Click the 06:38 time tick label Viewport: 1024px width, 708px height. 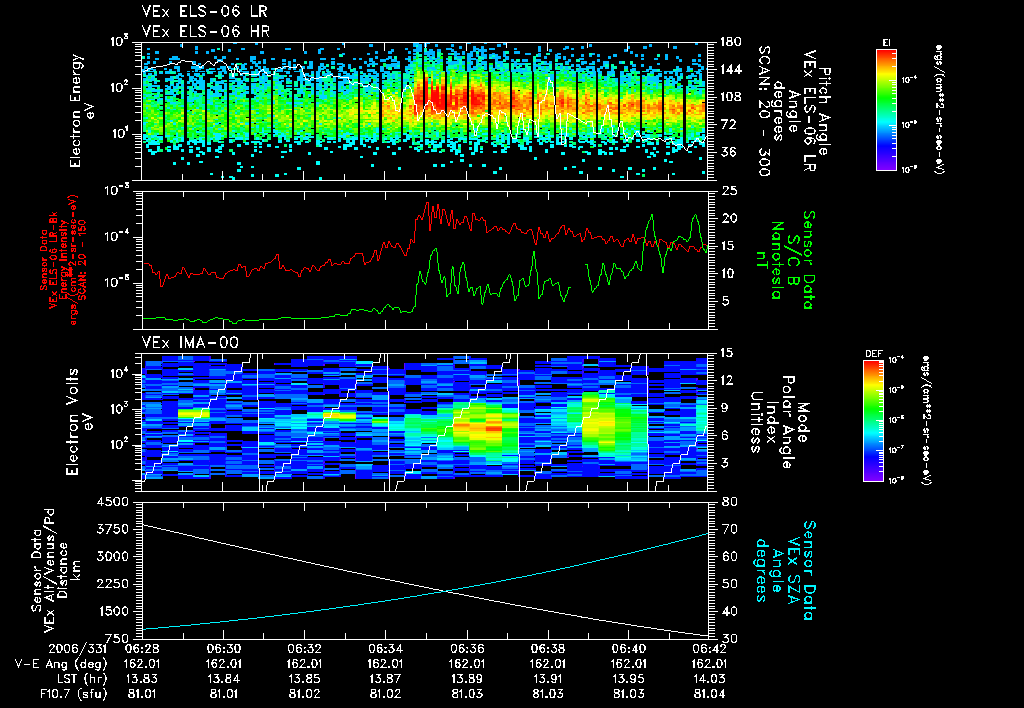(x=547, y=649)
